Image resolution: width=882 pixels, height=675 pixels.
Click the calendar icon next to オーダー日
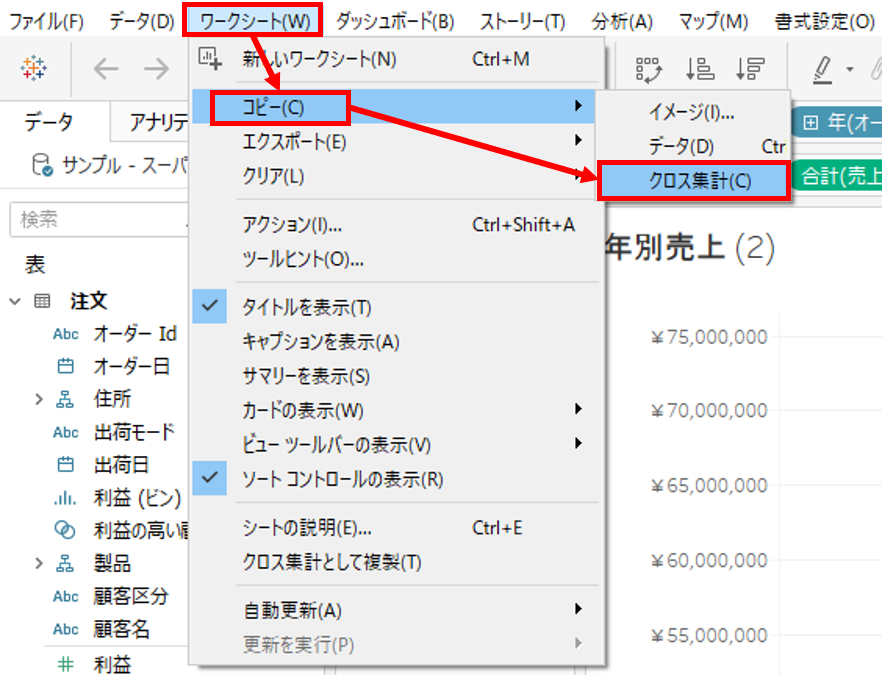63,364
